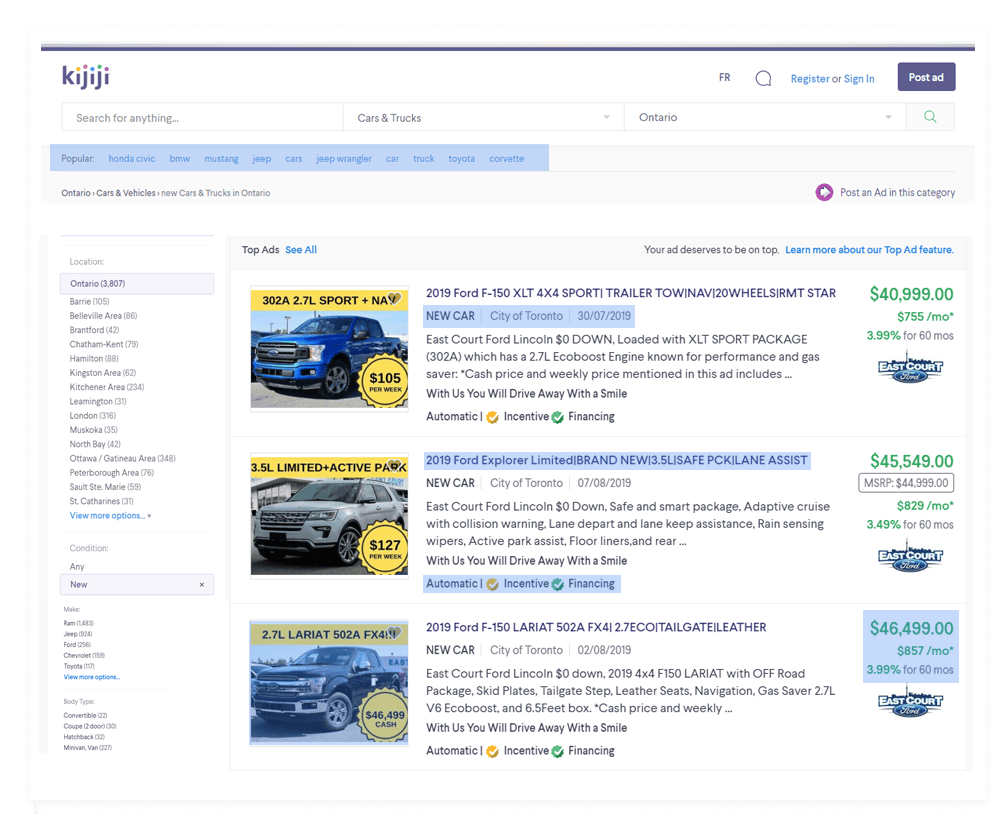The width and height of the screenshot is (1007, 831).
Task: Click popular search jeep wrangler
Action: point(344,159)
